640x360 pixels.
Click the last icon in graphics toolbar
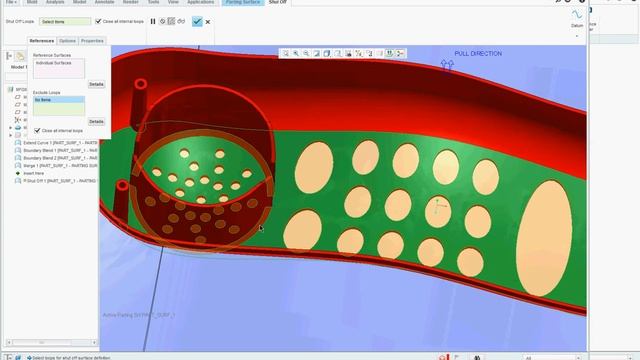400,53
